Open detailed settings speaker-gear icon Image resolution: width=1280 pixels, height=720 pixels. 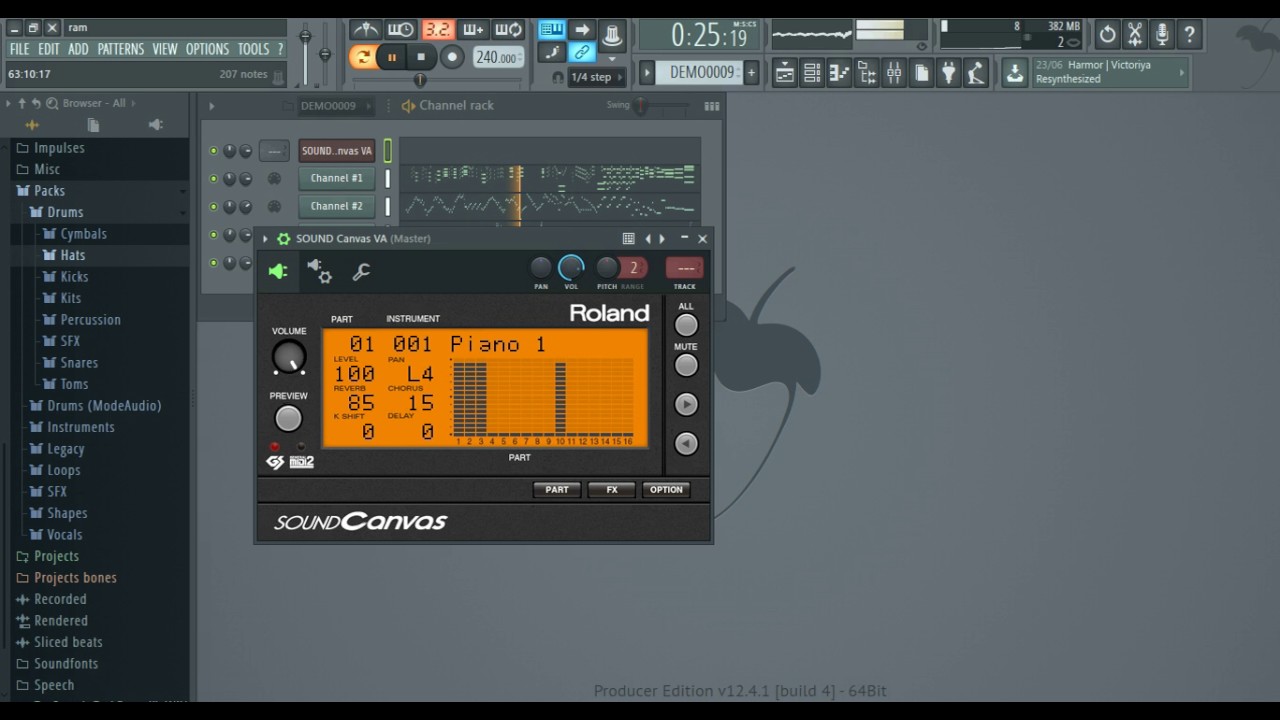click(319, 271)
